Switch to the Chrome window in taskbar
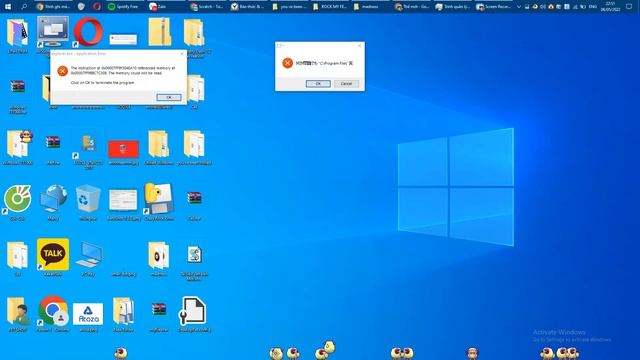Screen dimensions: 640x360 (54, 7)
